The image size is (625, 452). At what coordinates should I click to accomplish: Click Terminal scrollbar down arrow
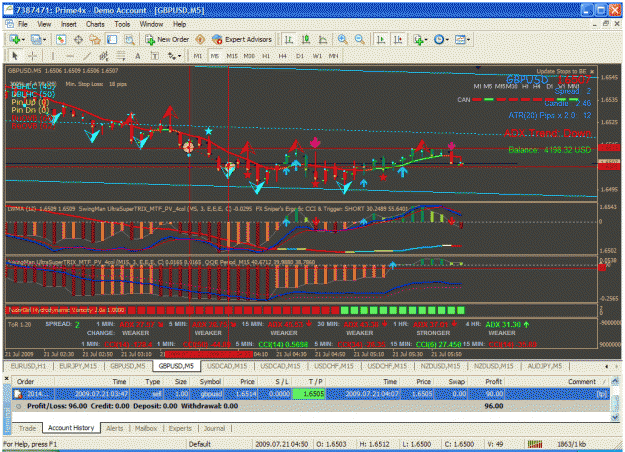(615, 417)
